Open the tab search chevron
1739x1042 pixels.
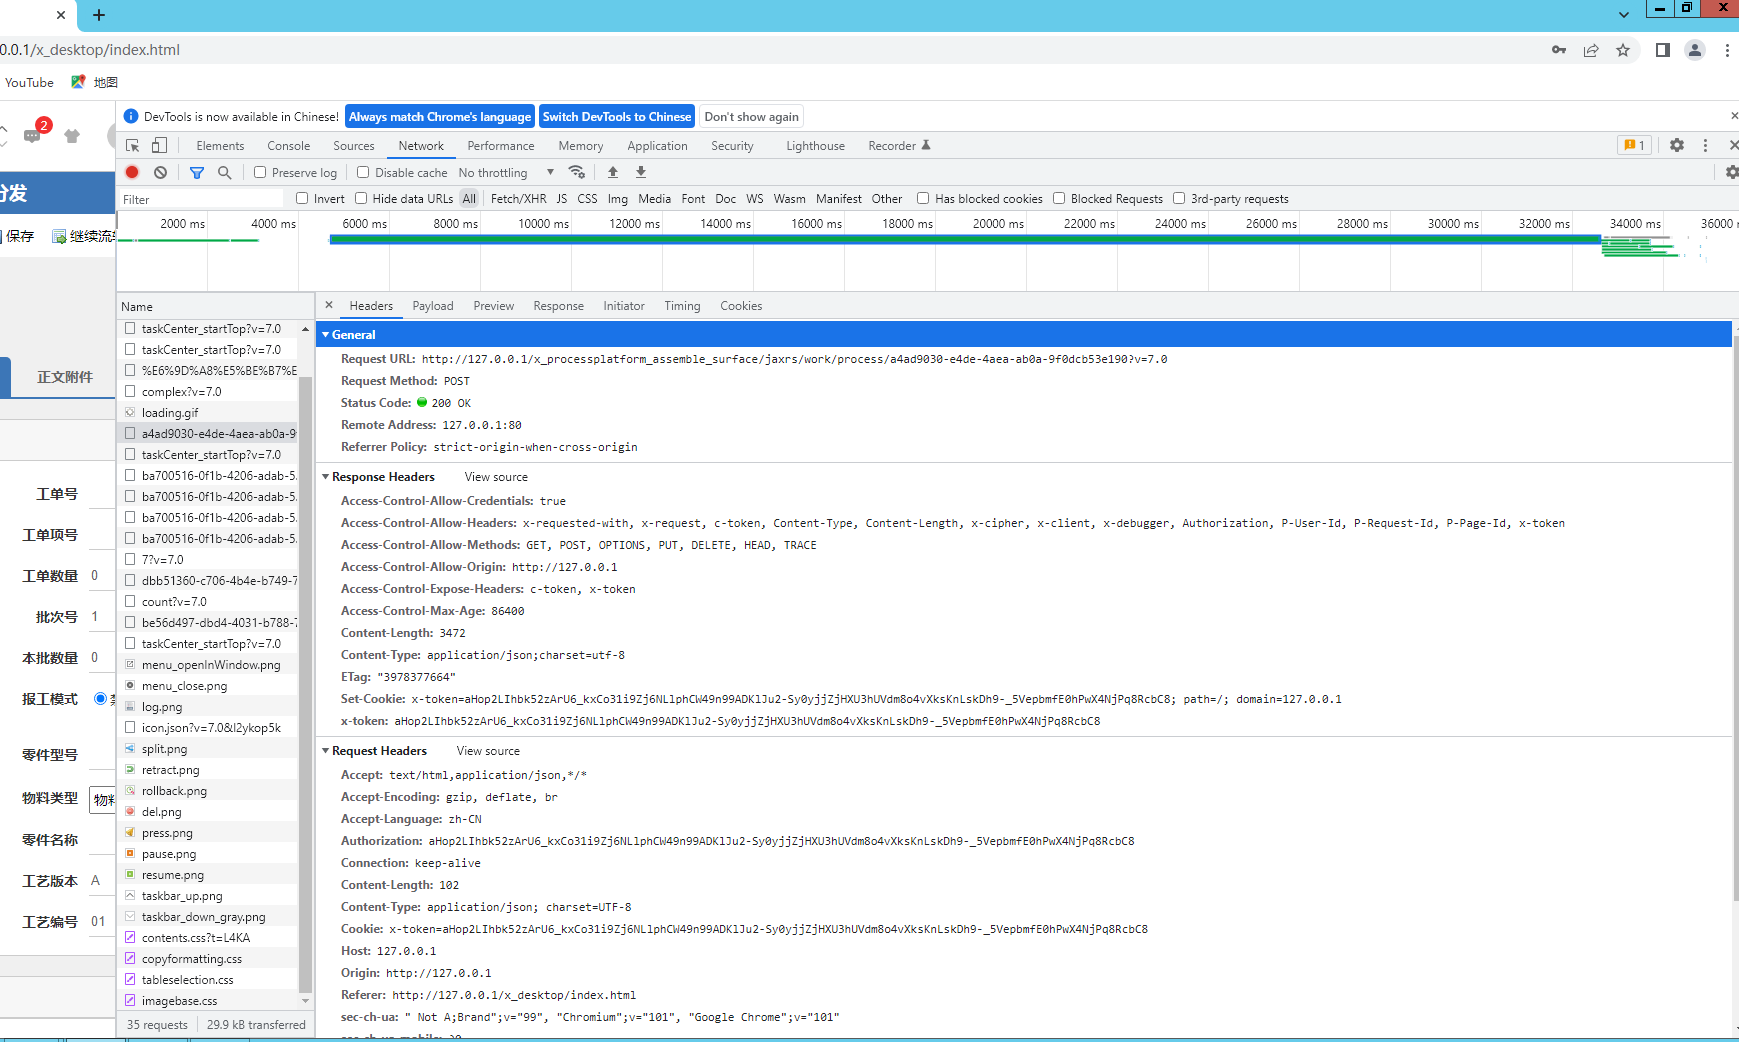(x=1624, y=15)
